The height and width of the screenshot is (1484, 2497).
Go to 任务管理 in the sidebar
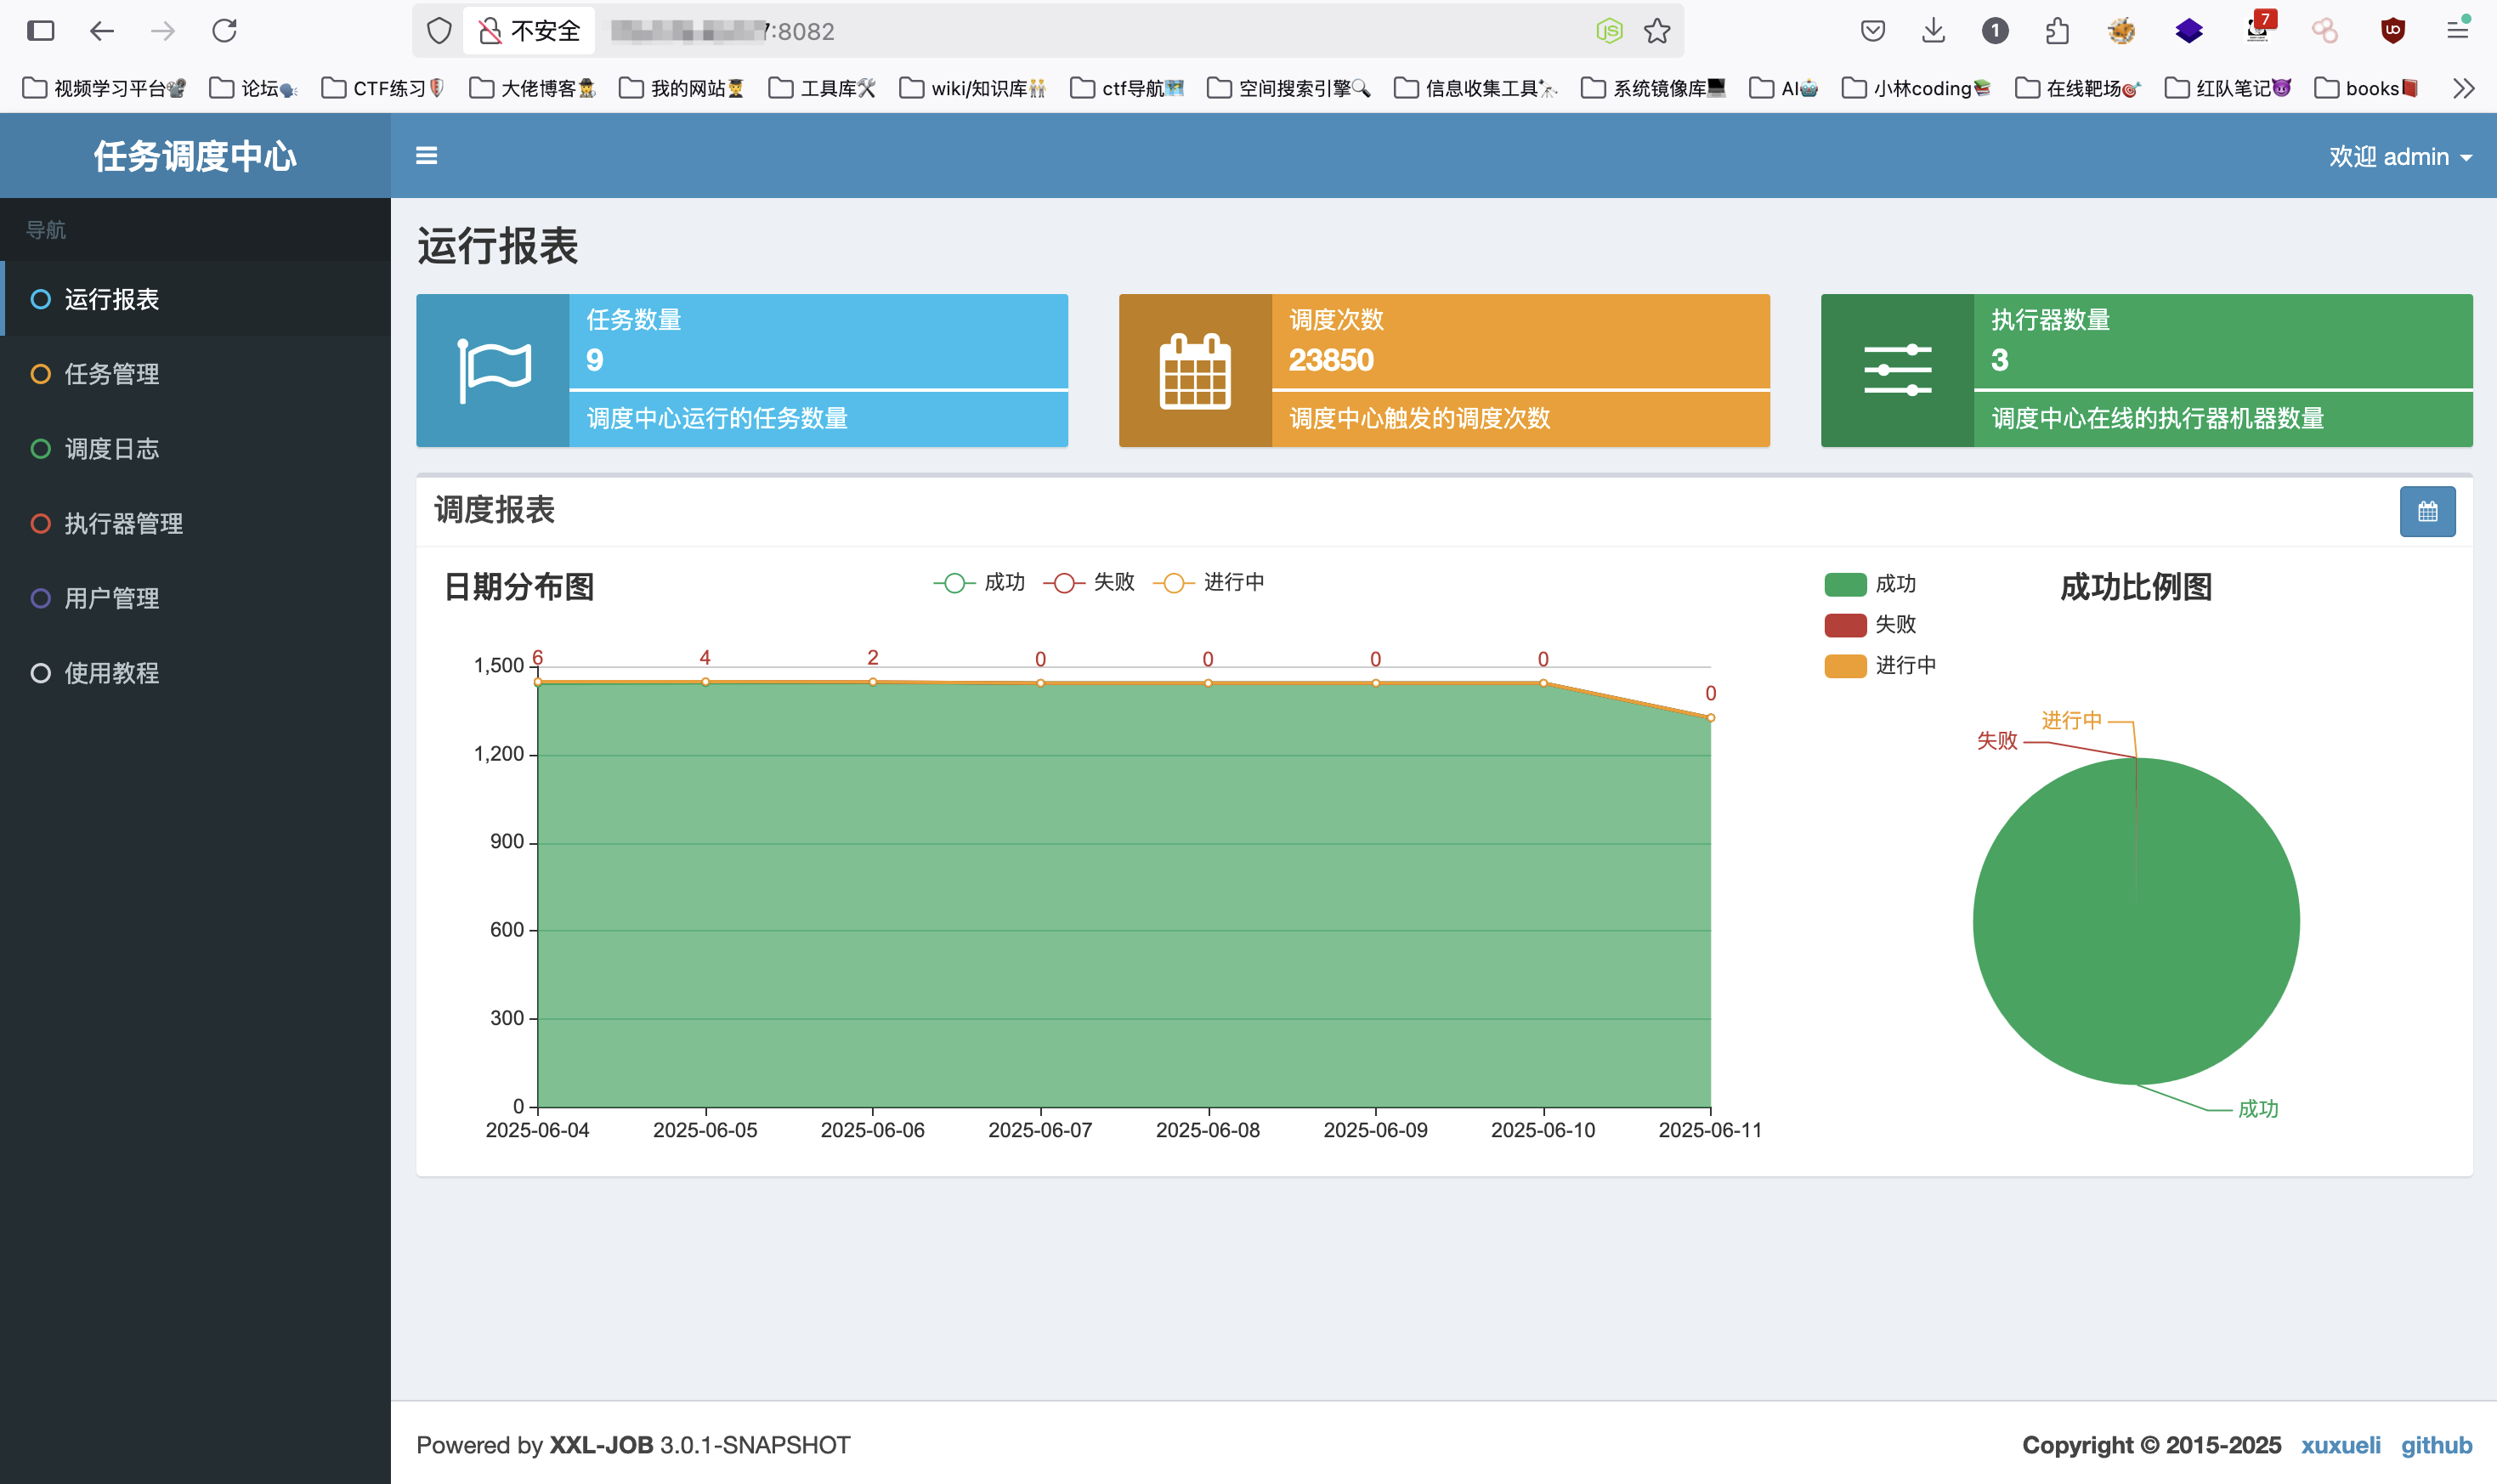(111, 374)
